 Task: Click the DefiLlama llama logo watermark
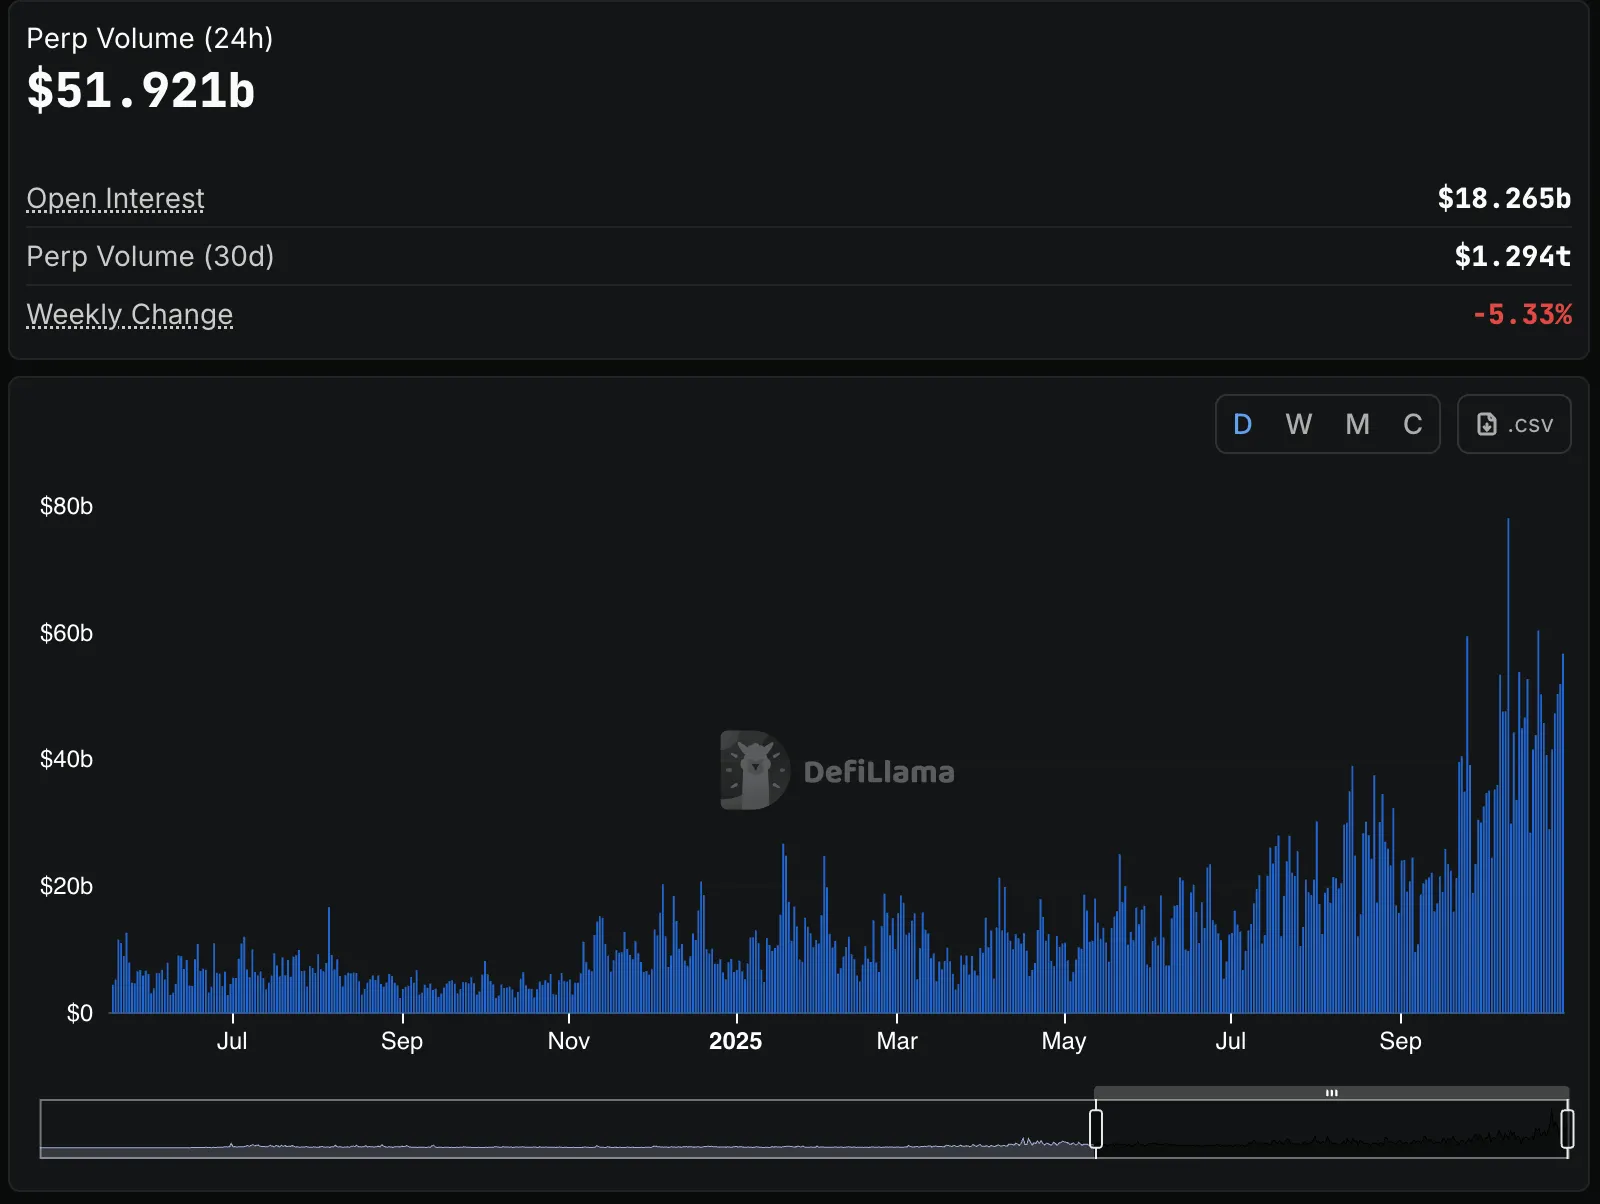point(750,770)
